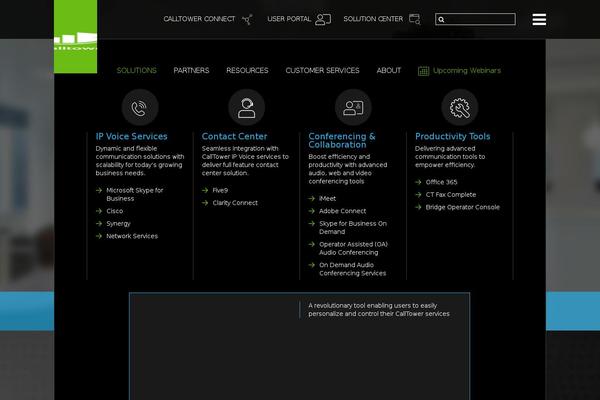Screen dimensions: 600x400
Task: Select Operator Assisted (OA) Audio Conferencing
Action: point(353,248)
